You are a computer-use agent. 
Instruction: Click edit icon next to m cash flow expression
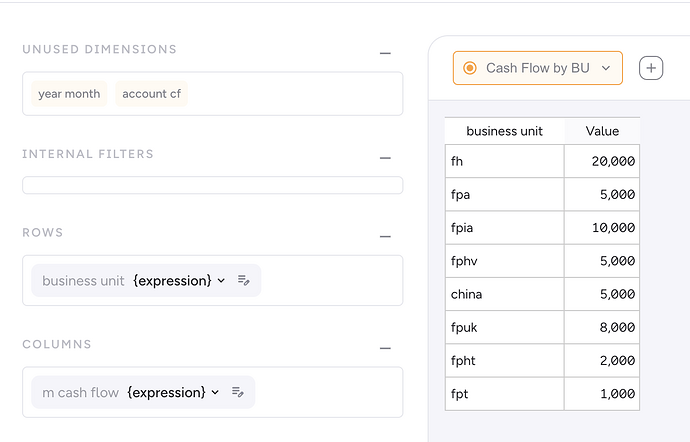[x=238, y=392]
